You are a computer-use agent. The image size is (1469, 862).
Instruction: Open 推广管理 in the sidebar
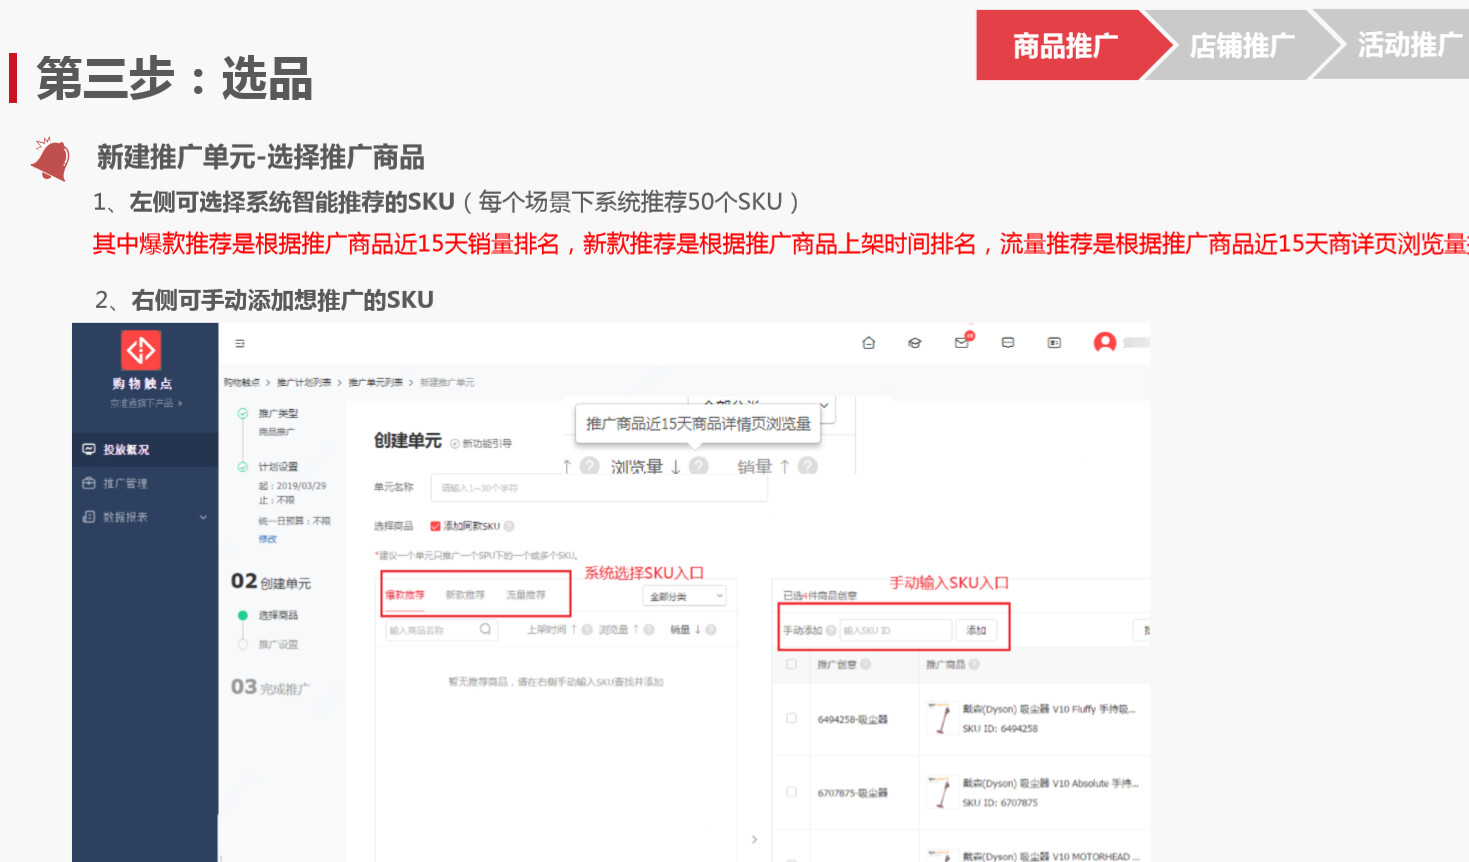tap(145, 484)
